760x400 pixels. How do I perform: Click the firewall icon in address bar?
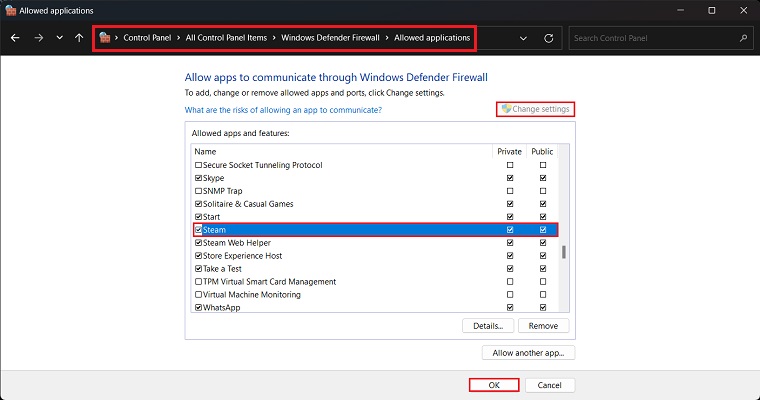pyautogui.click(x=105, y=38)
